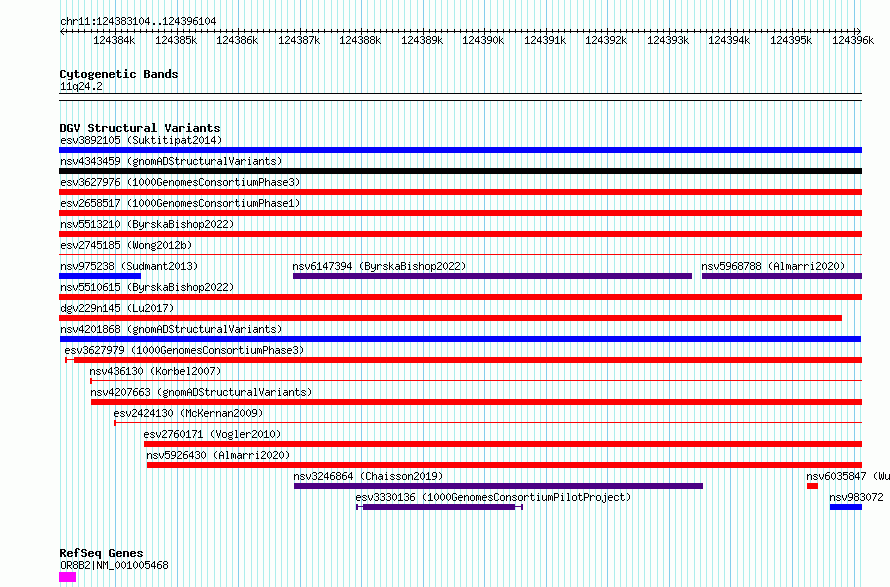
Task: Click the right arrowhead of the ruler
Action: 859,31
